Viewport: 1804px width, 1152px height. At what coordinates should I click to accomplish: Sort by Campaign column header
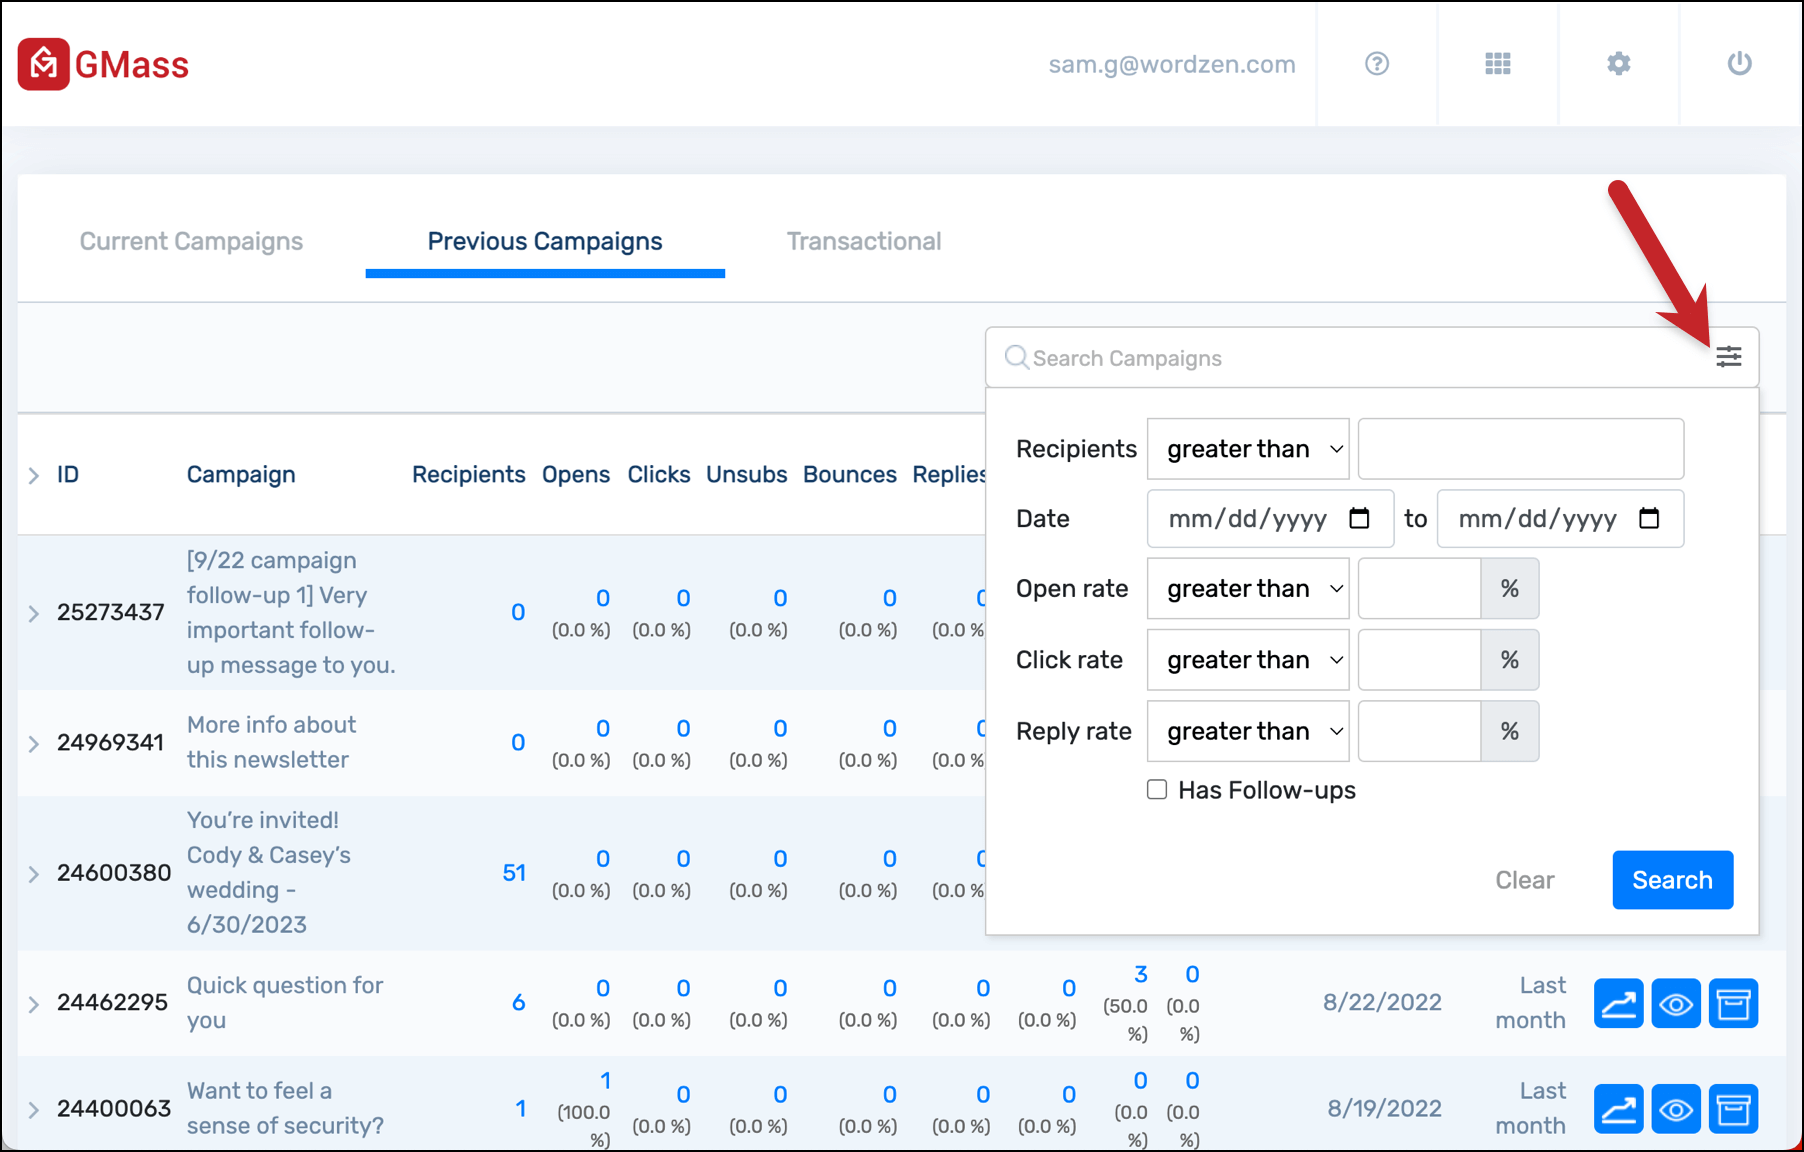coord(241,474)
